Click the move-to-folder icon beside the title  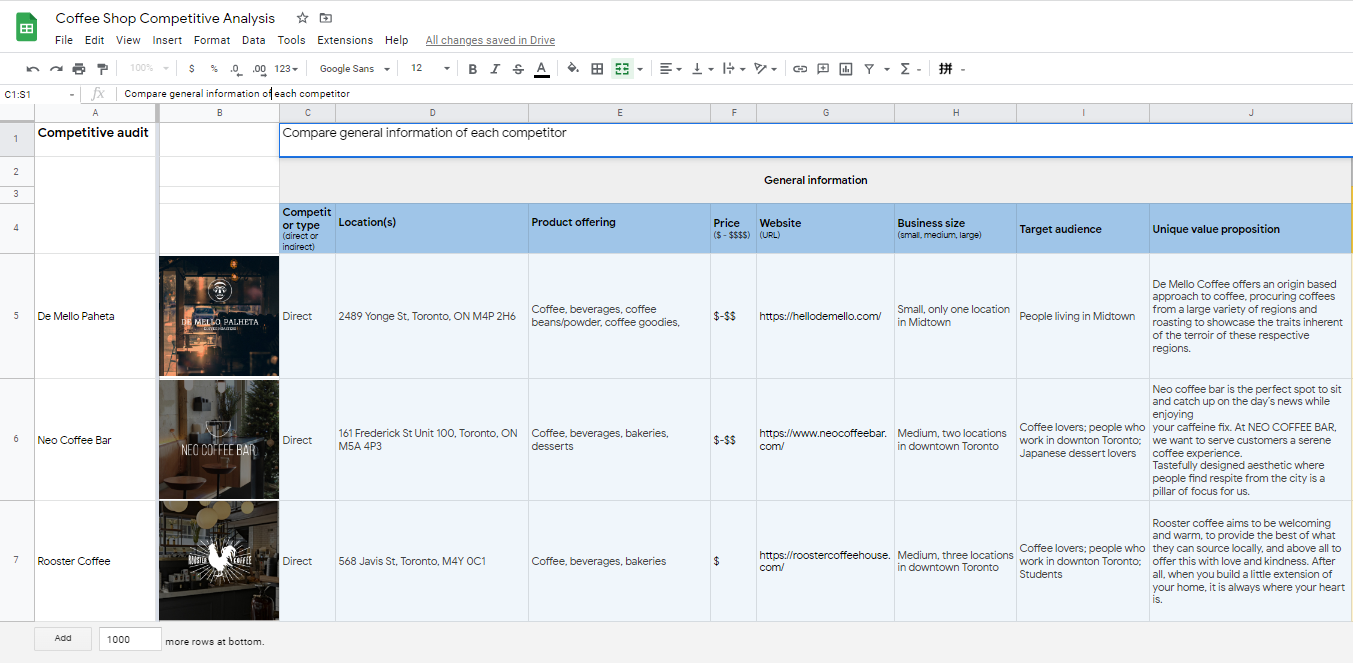pyautogui.click(x=326, y=18)
